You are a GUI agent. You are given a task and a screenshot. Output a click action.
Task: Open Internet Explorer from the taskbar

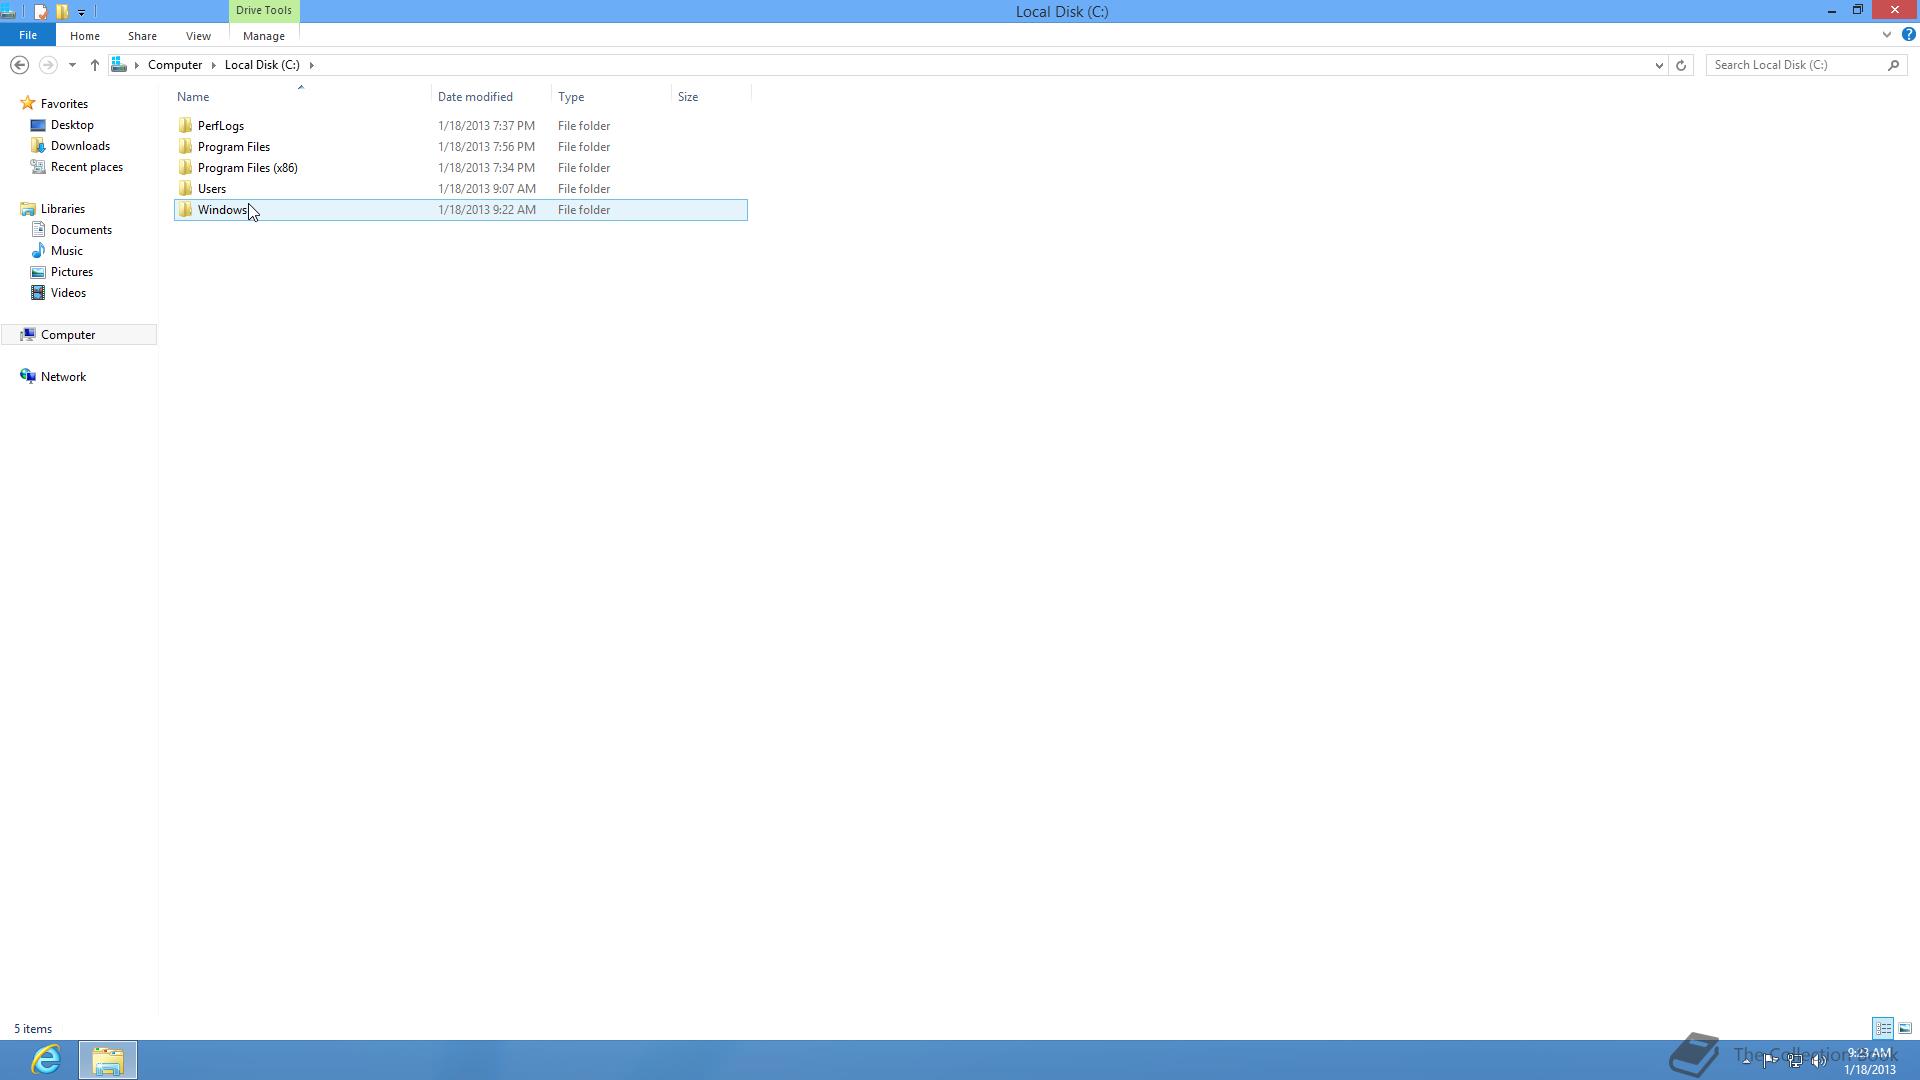click(x=46, y=1059)
